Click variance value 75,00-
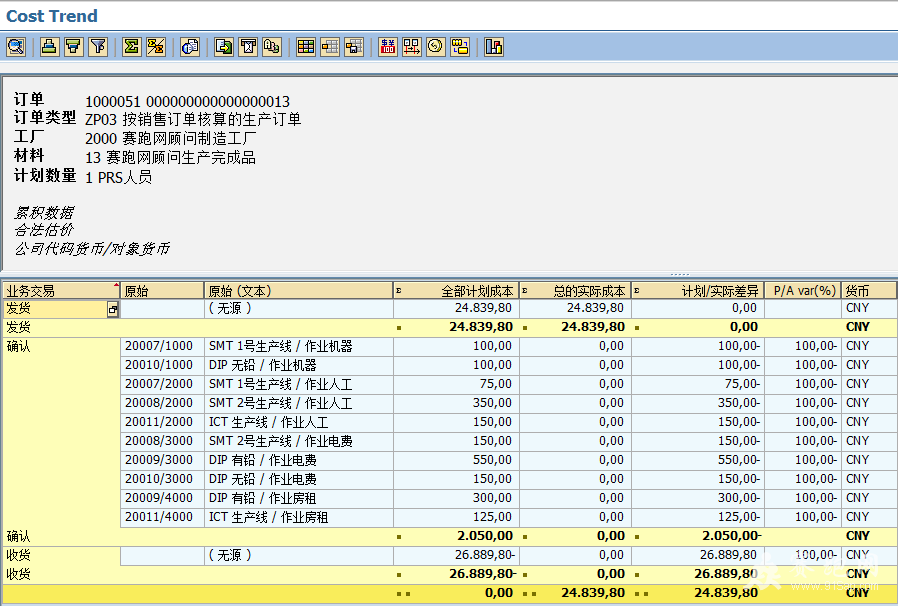This screenshot has width=898, height=606. (x=742, y=384)
